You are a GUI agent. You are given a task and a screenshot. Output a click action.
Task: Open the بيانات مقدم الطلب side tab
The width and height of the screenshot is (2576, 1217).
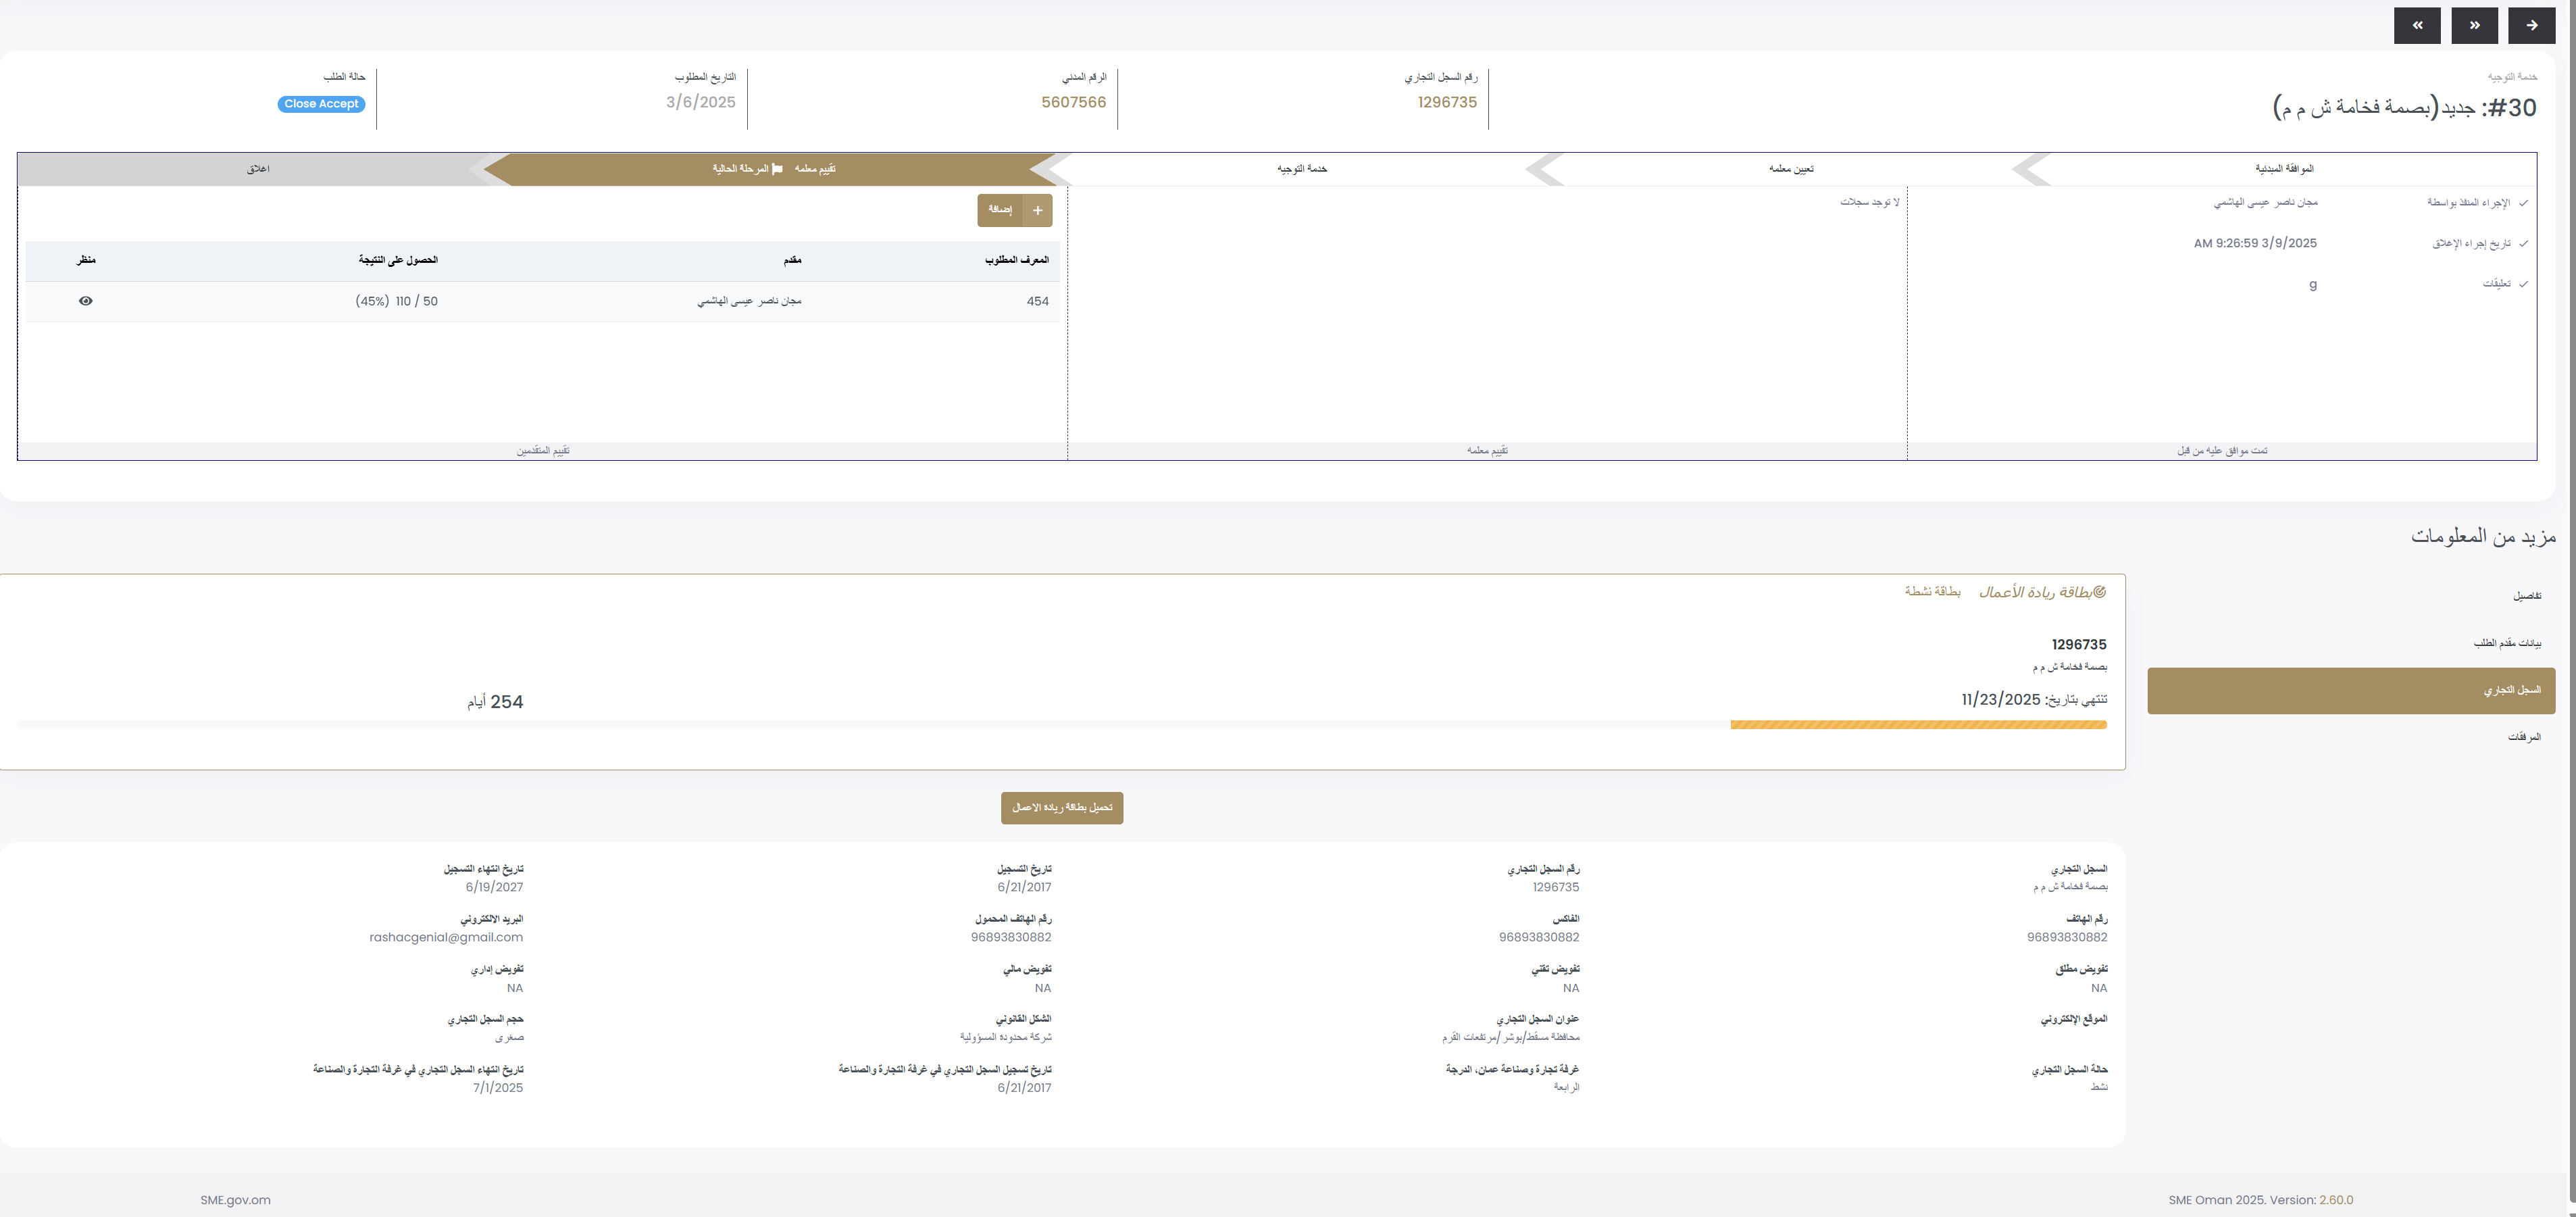2506,643
